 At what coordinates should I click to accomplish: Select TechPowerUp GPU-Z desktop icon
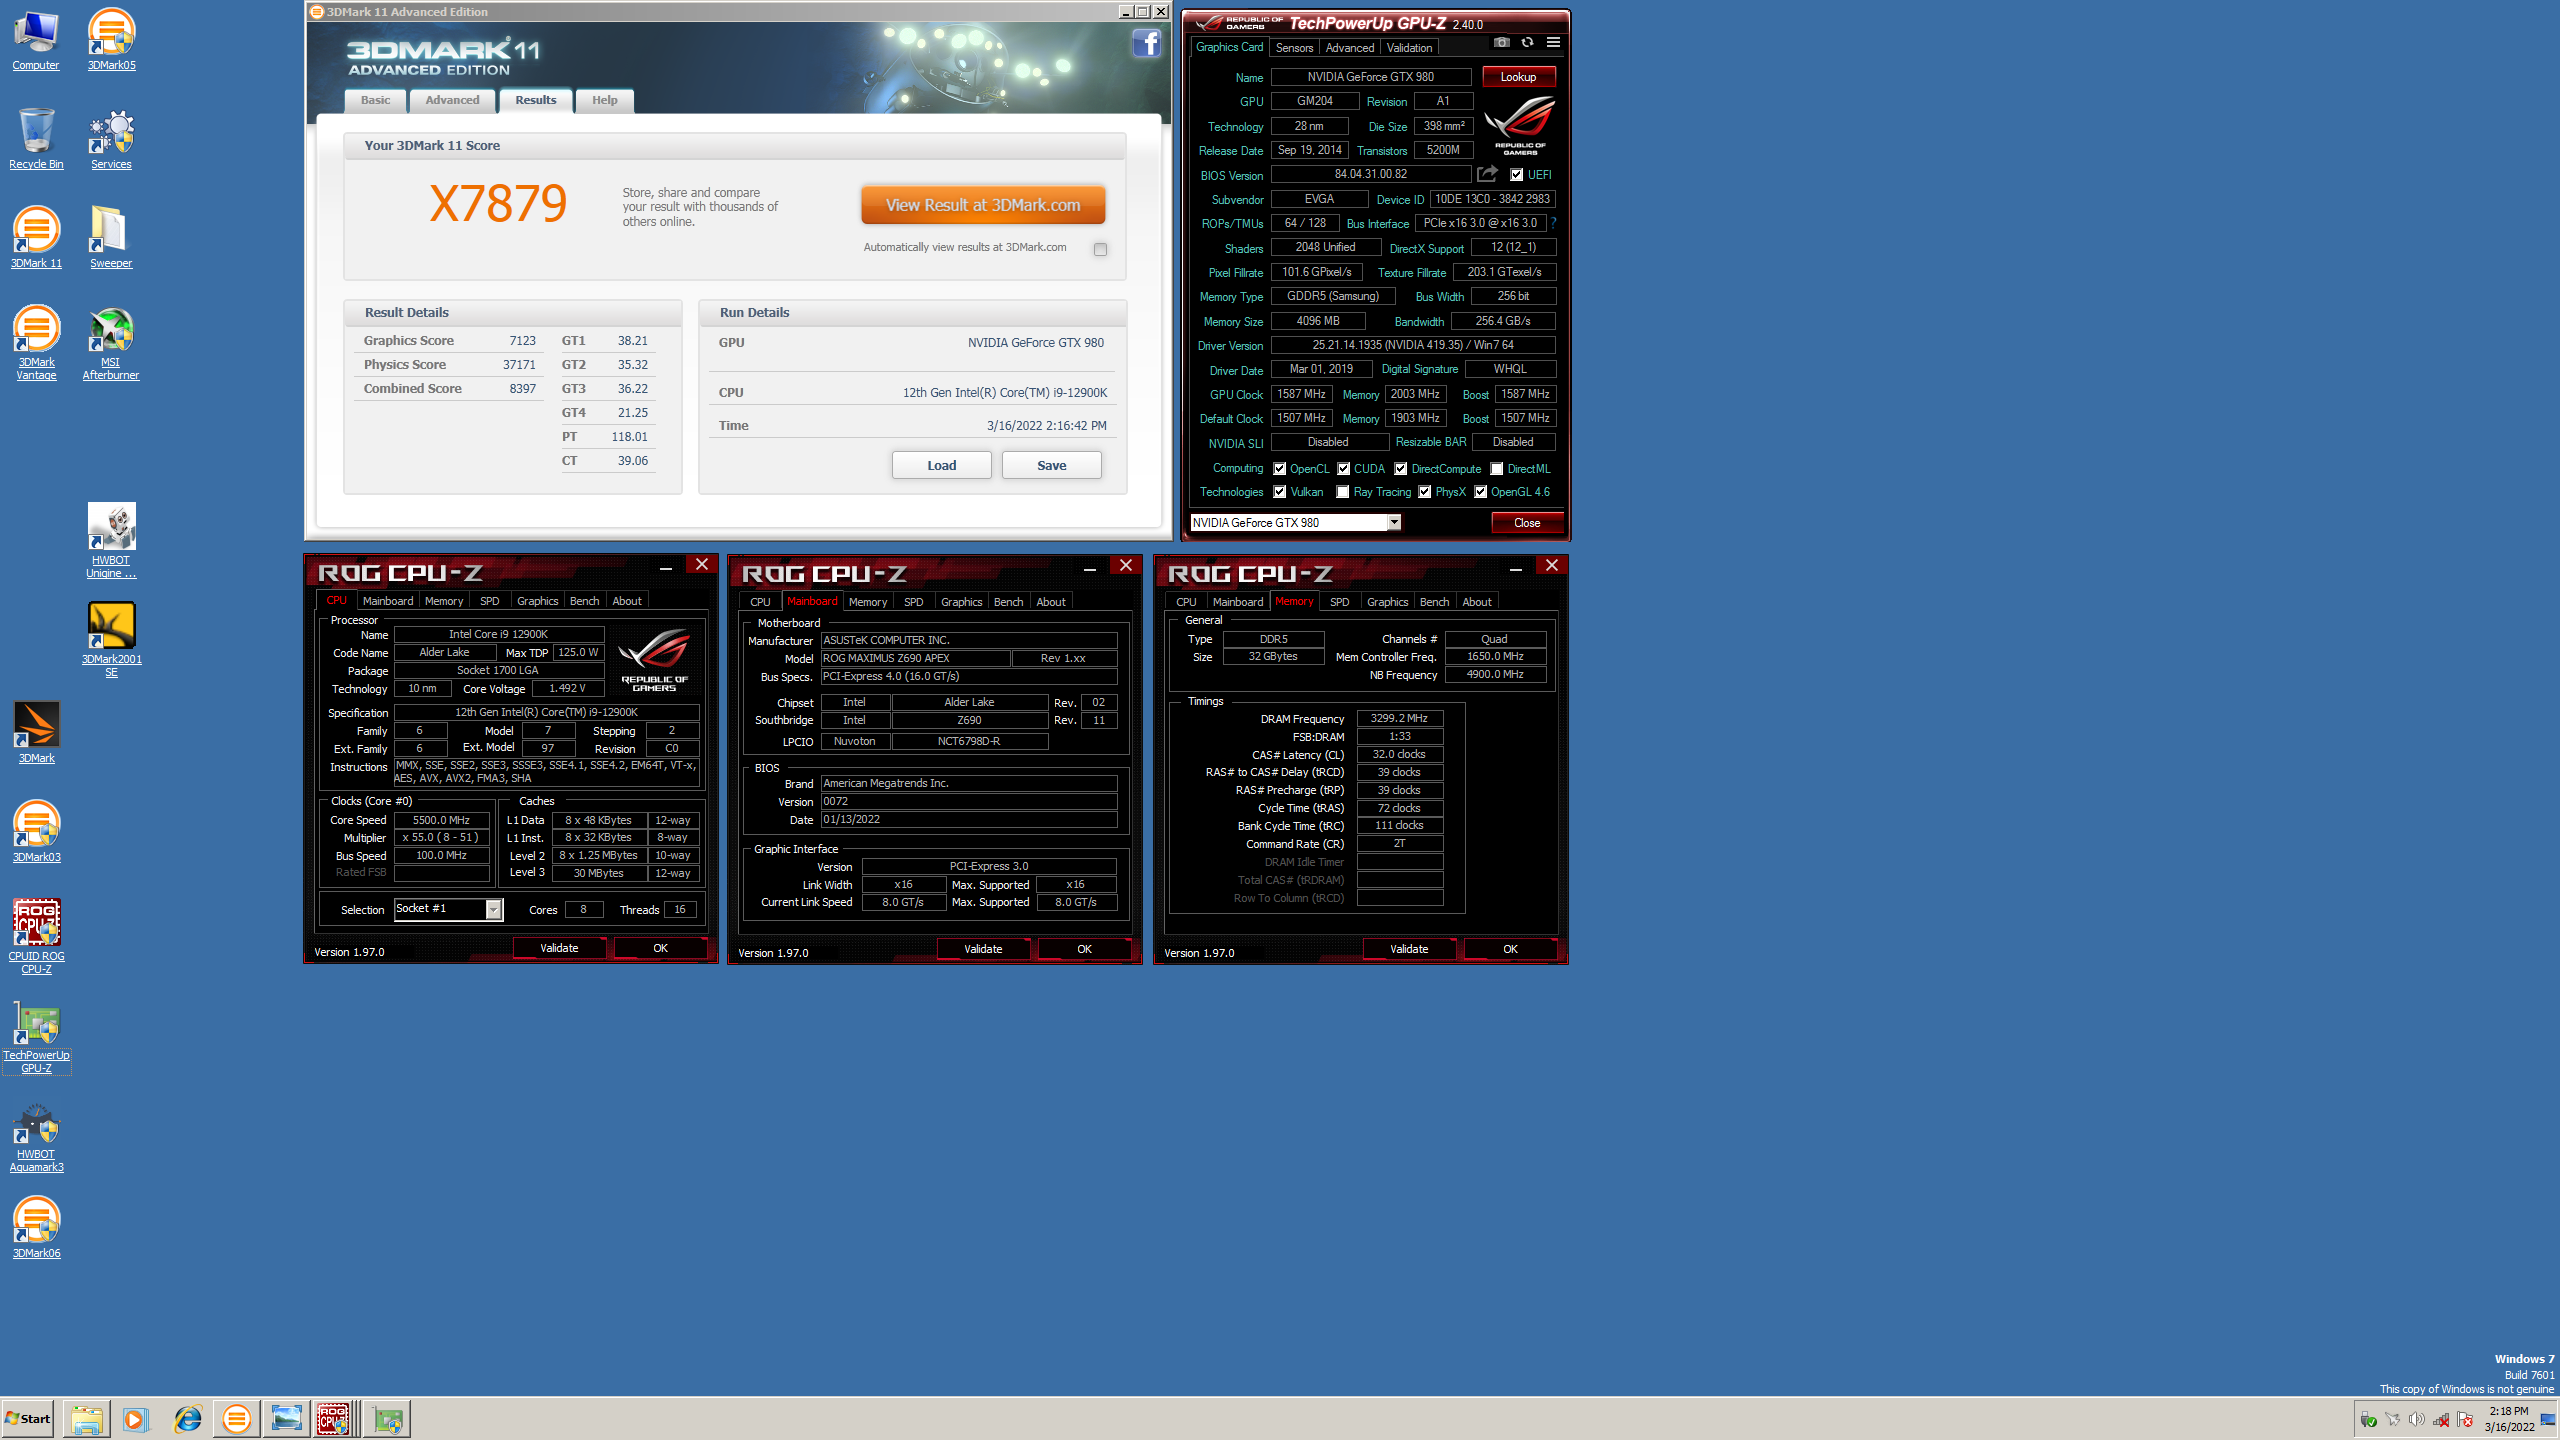point(36,1036)
